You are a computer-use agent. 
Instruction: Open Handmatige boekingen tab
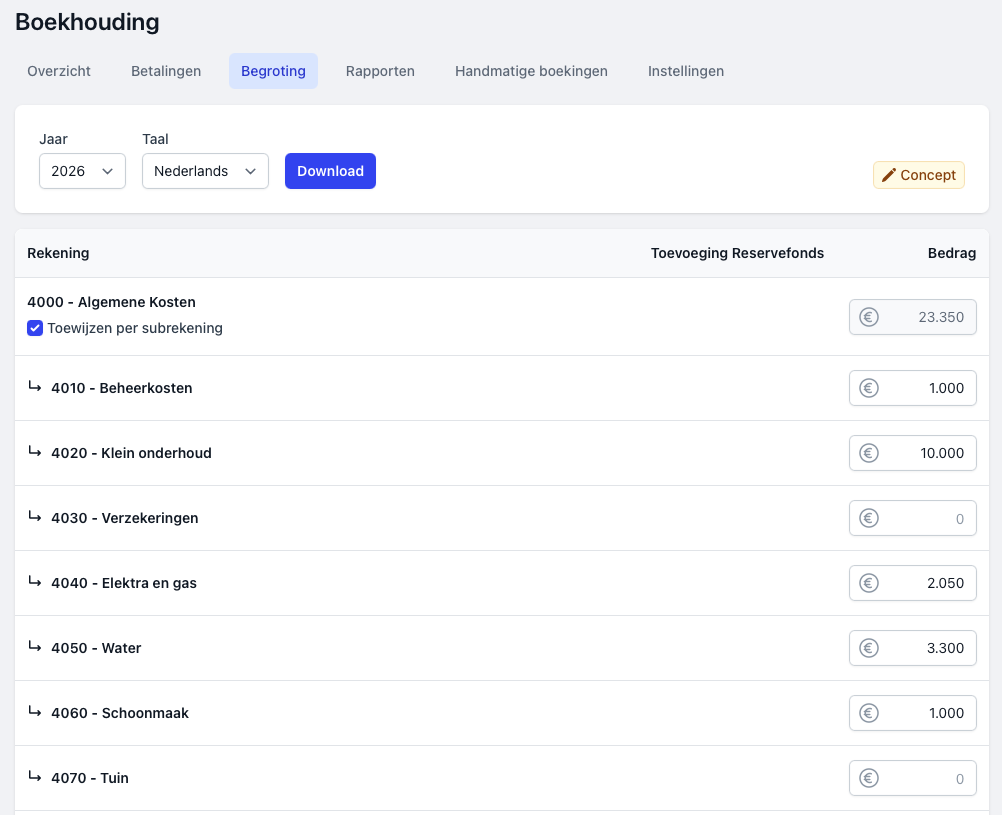pyautogui.click(x=531, y=71)
